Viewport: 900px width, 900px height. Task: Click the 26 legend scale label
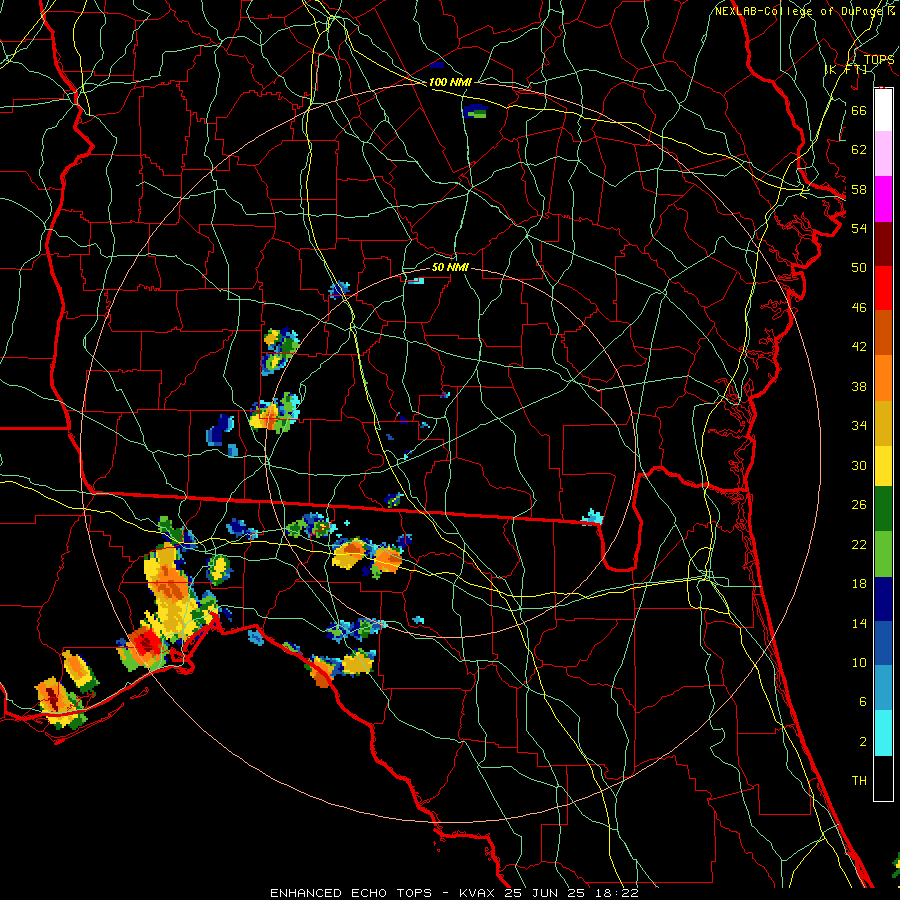click(859, 505)
